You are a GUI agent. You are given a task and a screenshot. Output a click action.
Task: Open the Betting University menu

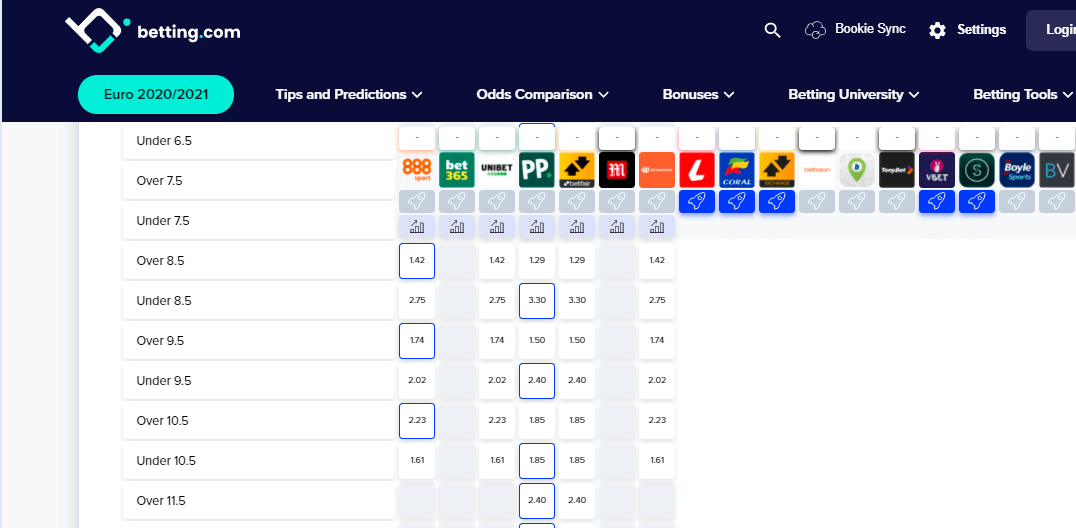854,95
